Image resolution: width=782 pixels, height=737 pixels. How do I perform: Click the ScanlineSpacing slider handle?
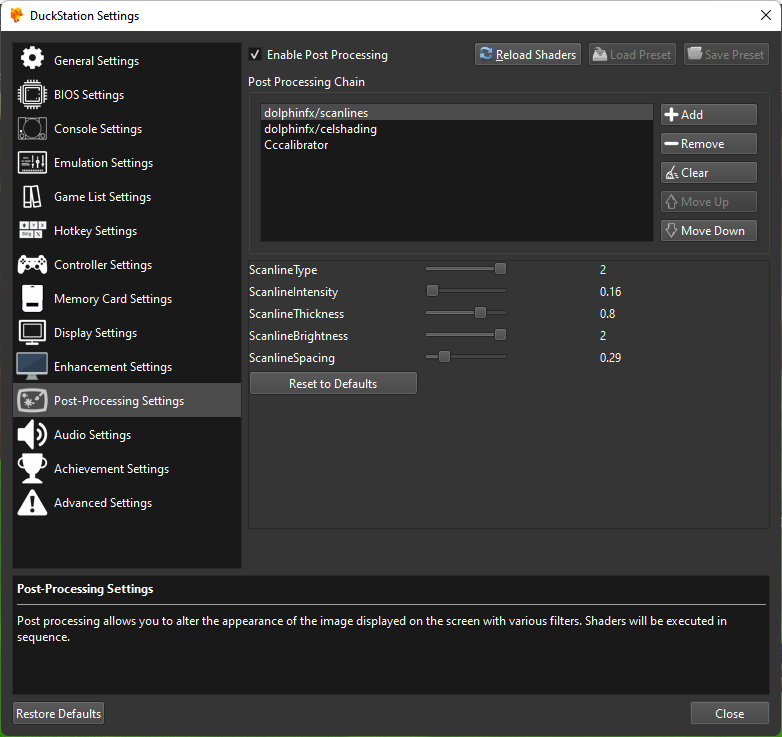[444, 357]
